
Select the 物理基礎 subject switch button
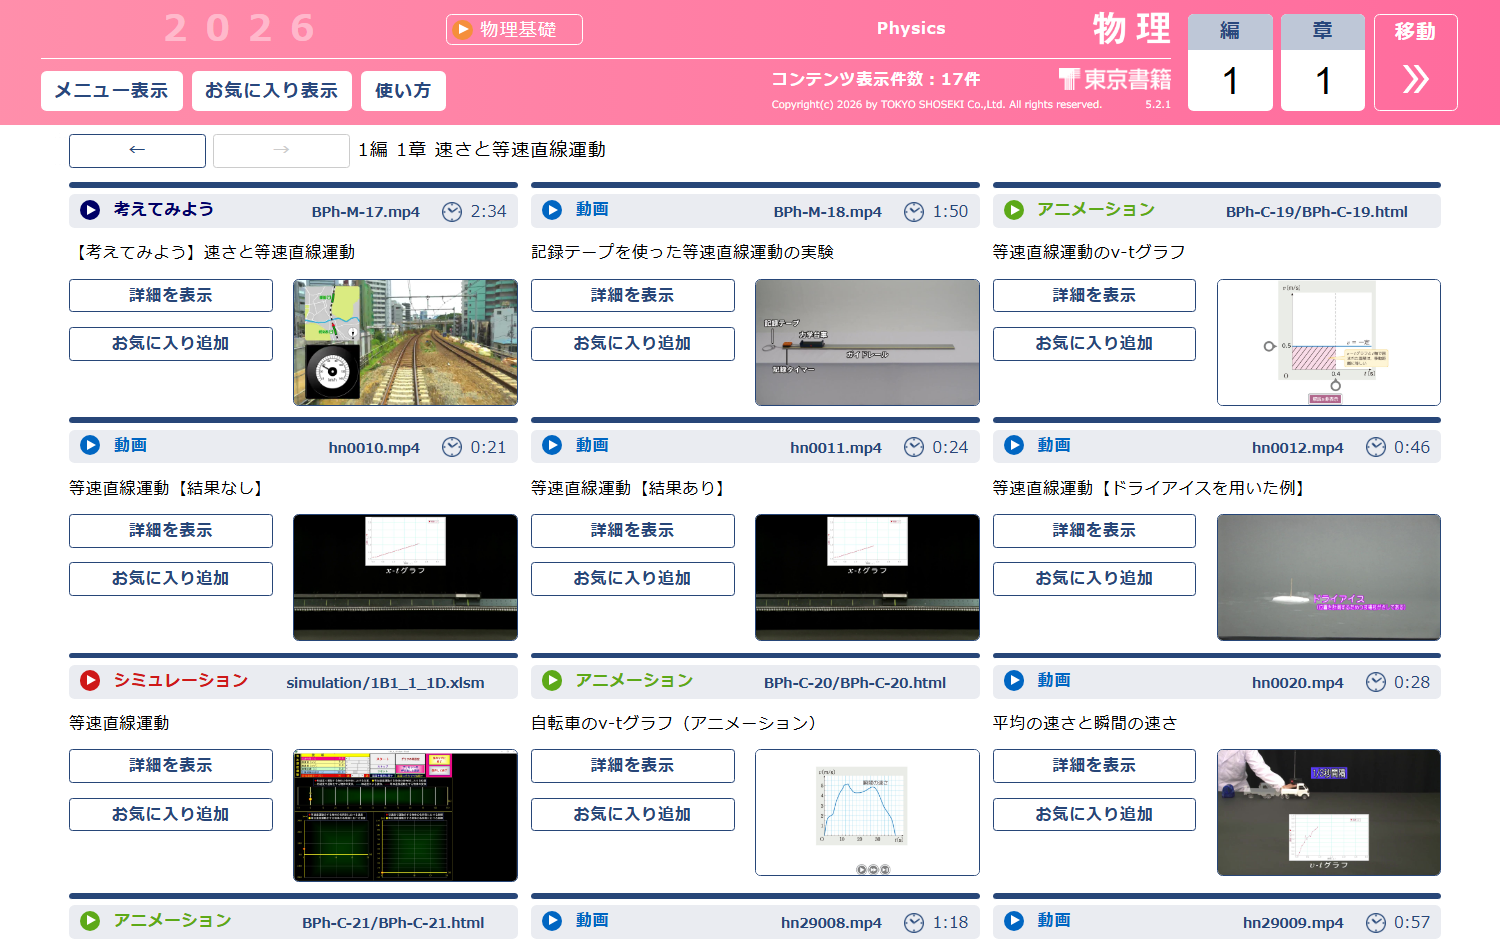(514, 30)
